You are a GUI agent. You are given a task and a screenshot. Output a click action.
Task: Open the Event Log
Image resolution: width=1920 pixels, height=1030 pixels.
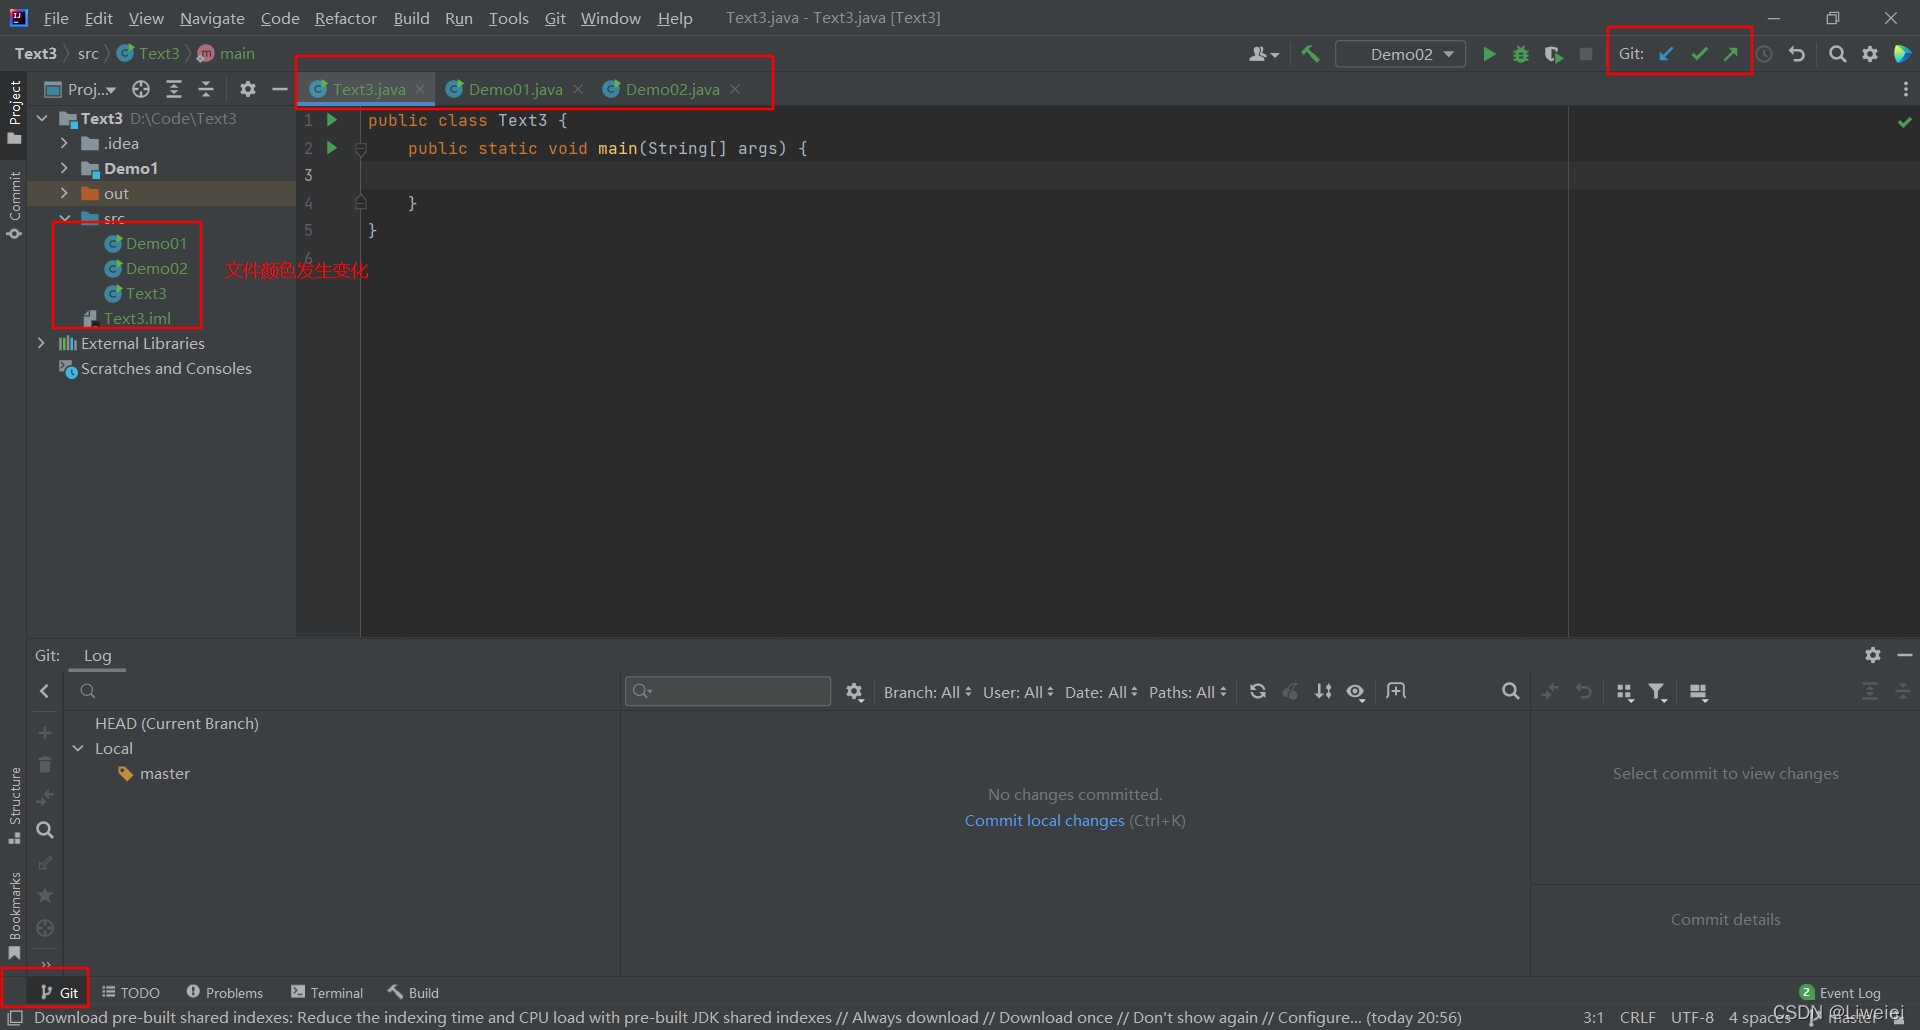click(x=1840, y=992)
